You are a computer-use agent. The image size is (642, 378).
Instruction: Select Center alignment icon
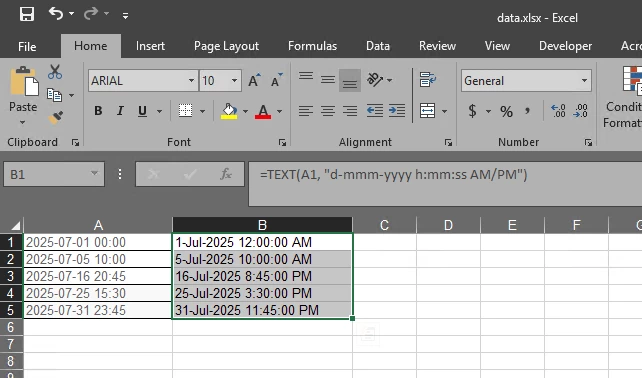click(328, 111)
